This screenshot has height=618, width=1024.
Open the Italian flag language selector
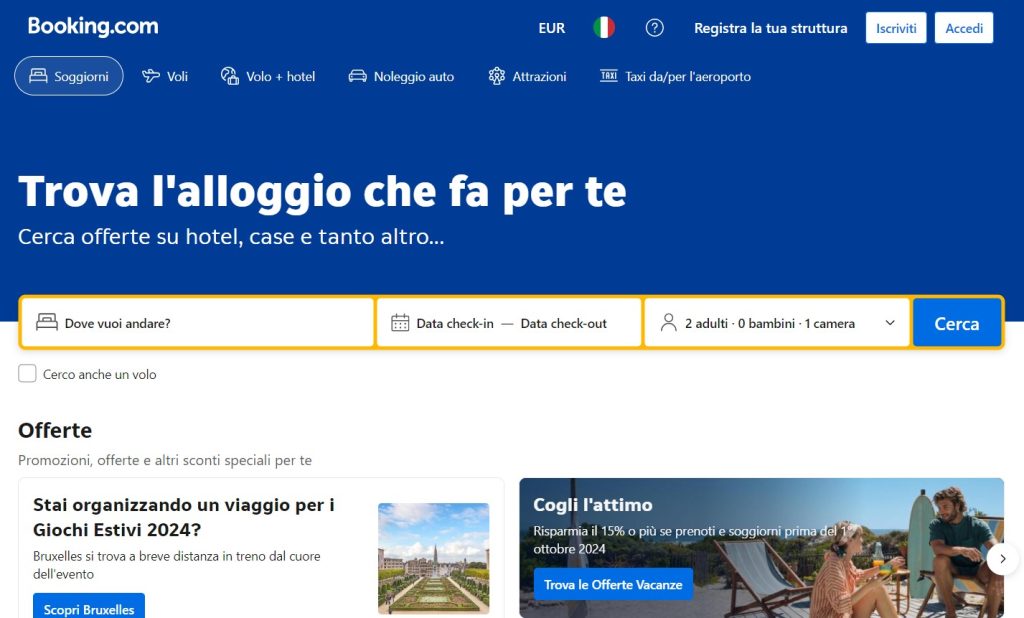(x=604, y=27)
